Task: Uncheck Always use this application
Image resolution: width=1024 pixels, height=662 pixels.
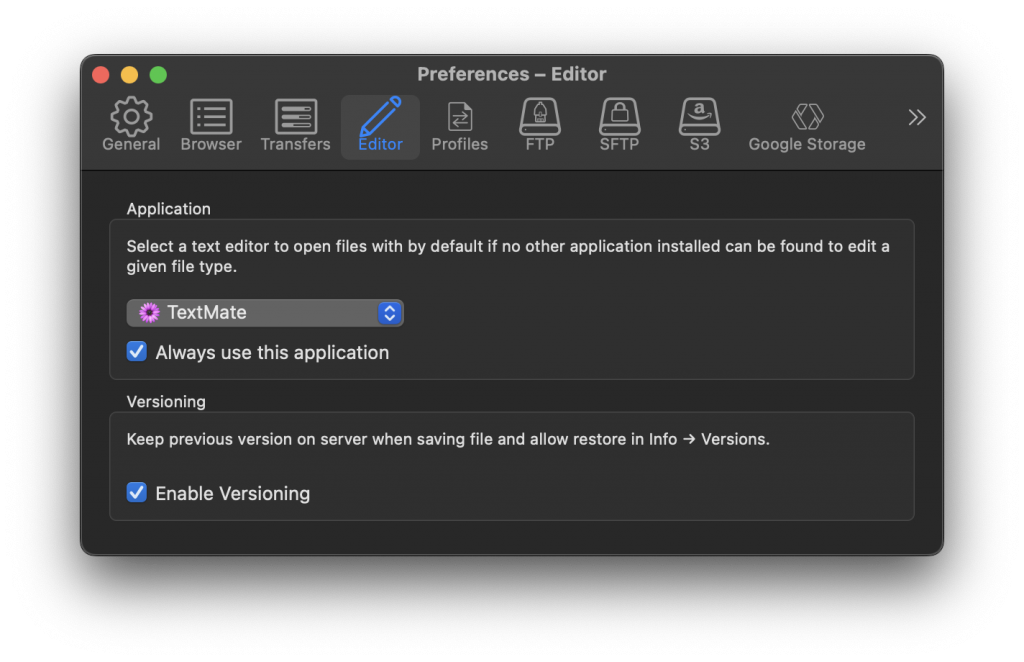Action: [136, 351]
